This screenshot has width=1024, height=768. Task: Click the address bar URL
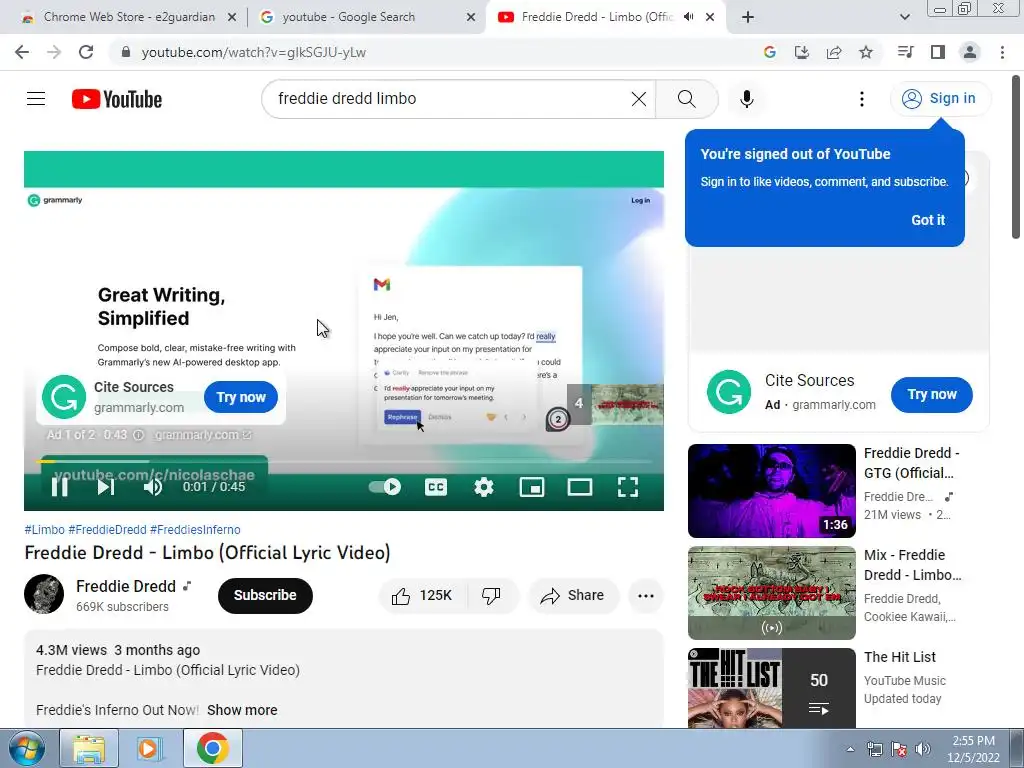253,52
